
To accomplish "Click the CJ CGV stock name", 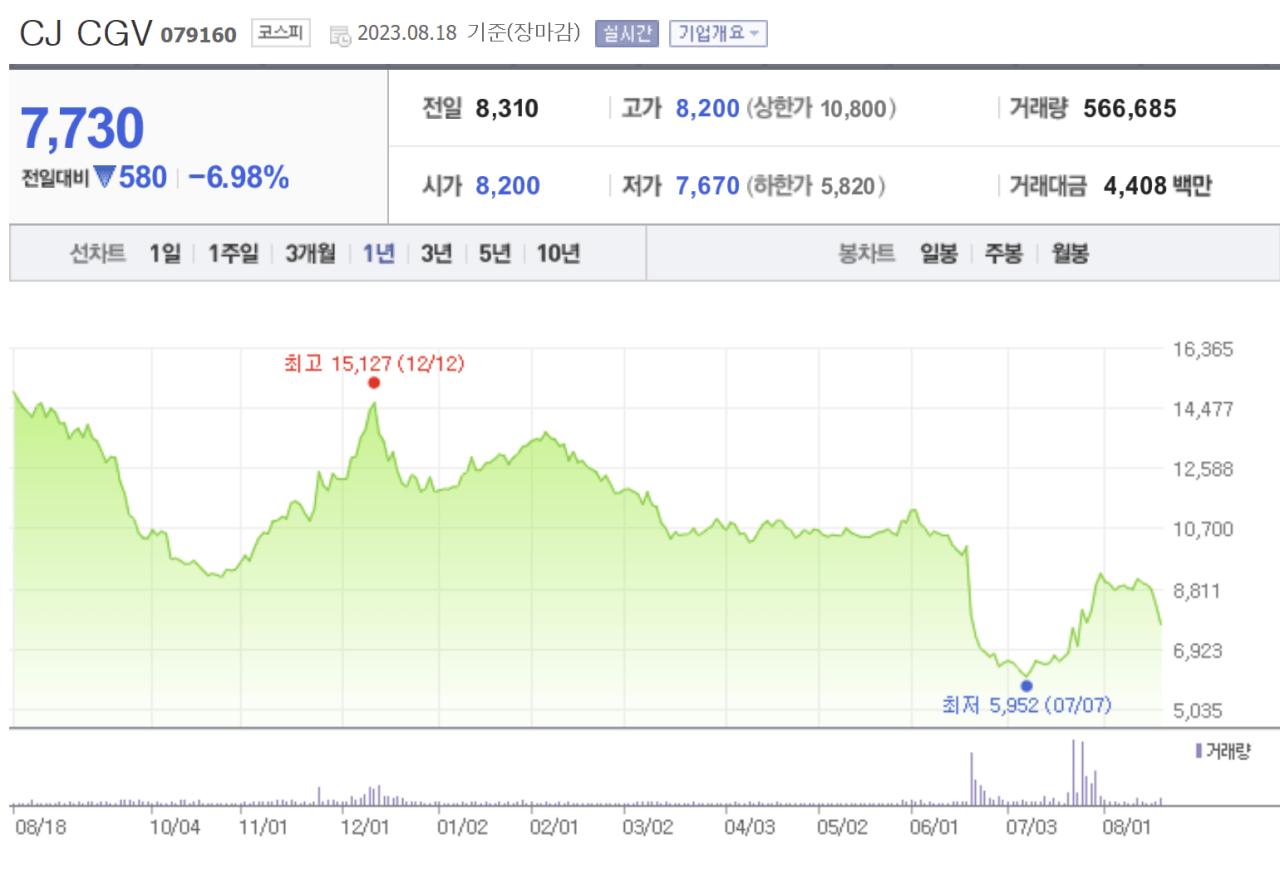I will [86, 34].
